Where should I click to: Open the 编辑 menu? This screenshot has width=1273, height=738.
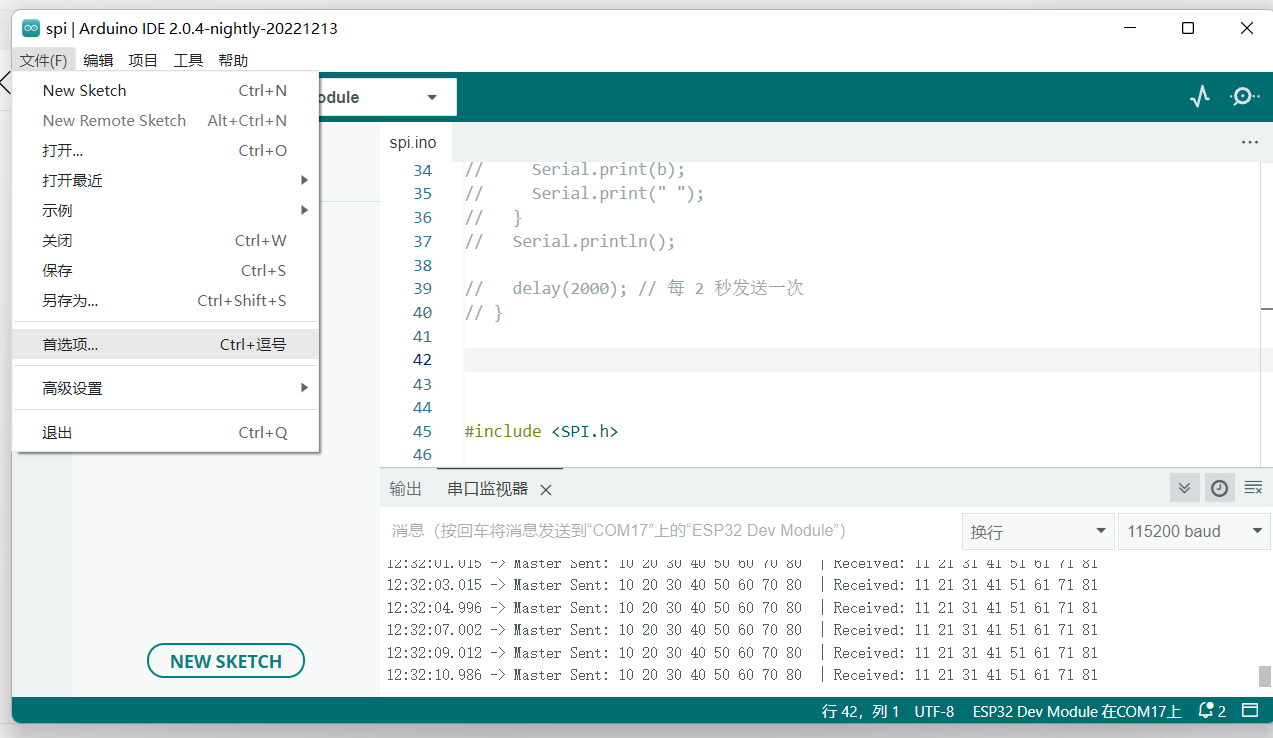[98, 60]
